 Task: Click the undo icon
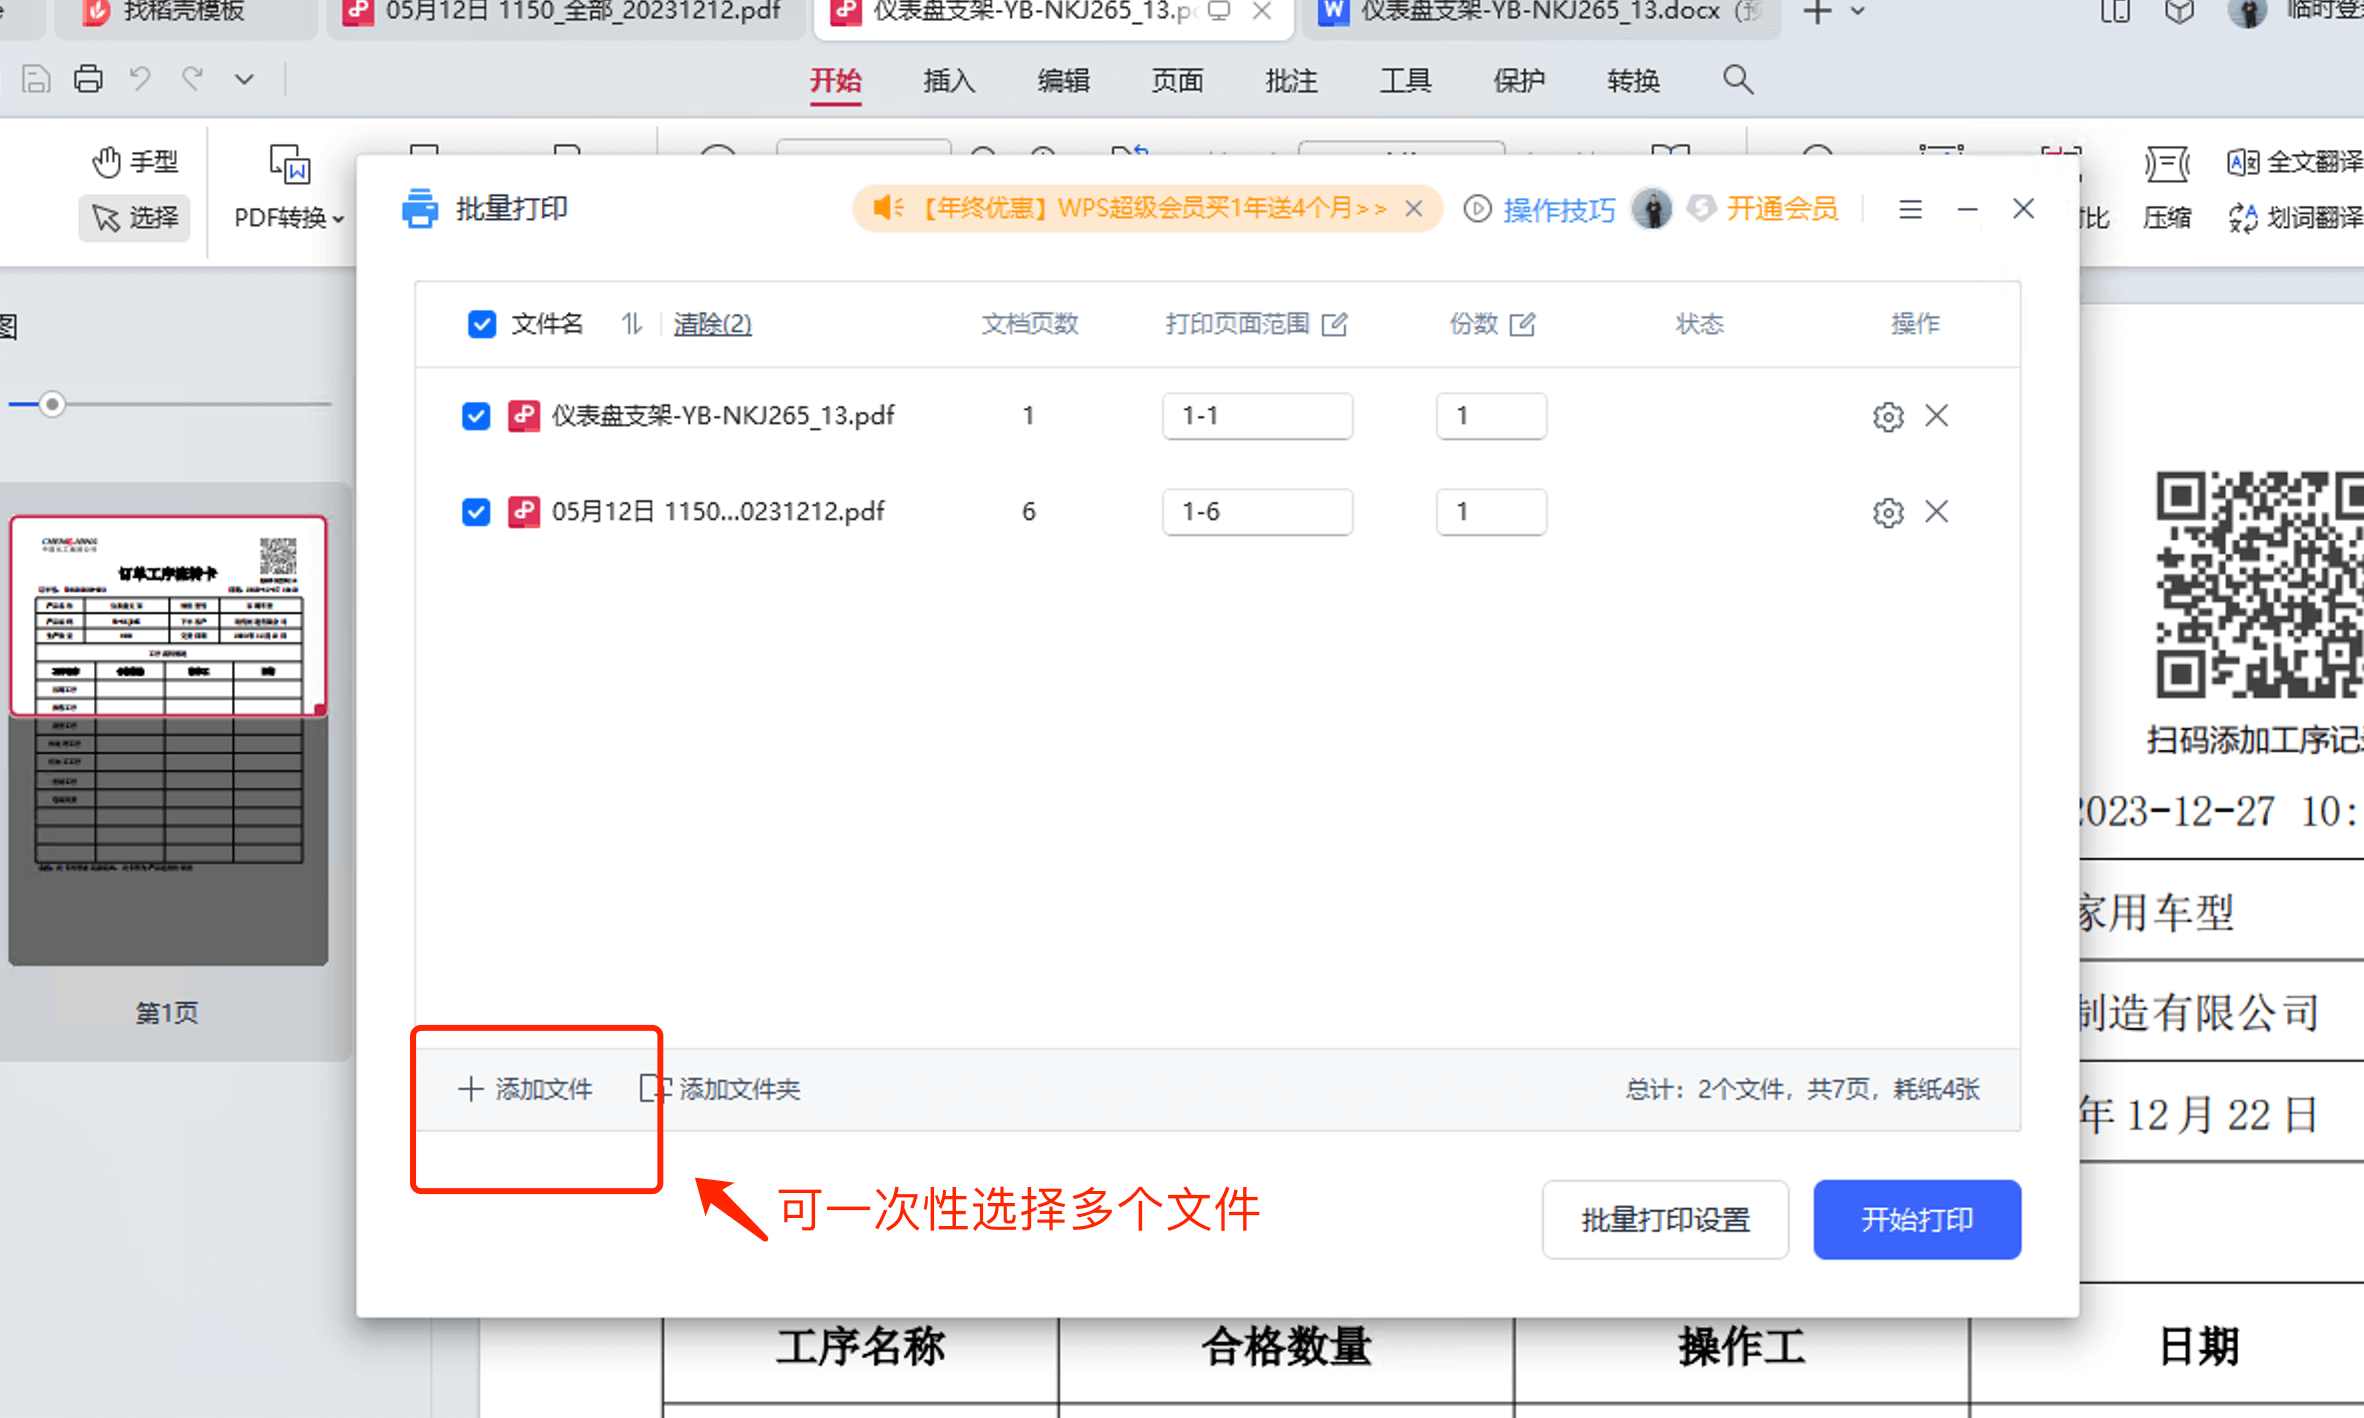[x=140, y=78]
